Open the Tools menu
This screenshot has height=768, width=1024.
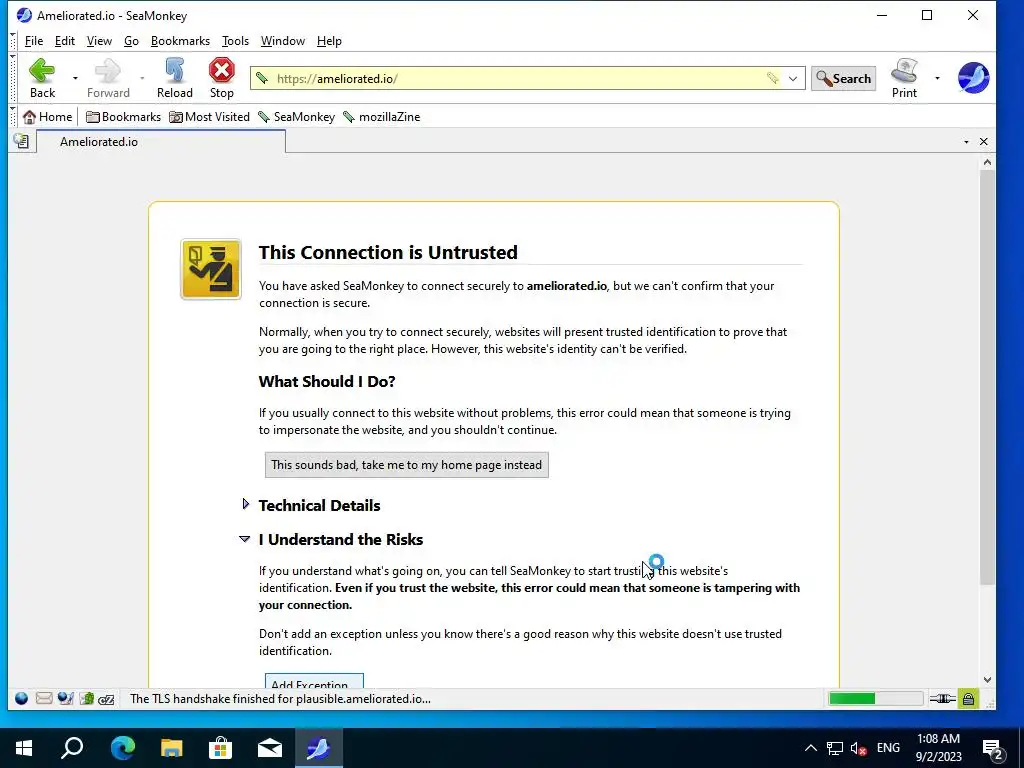235,40
